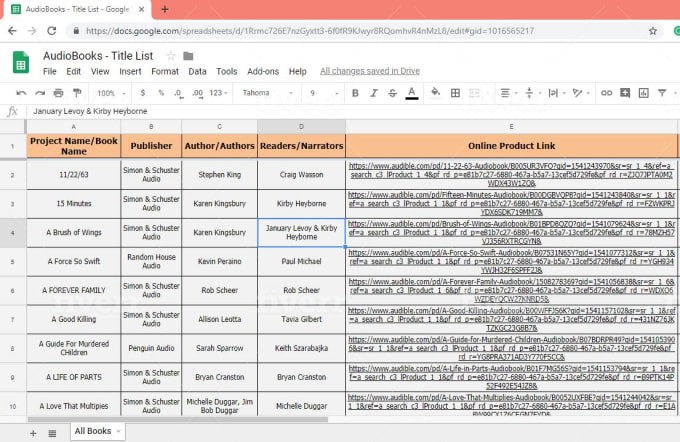
Task: Click the Create a filter icon
Action: [662, 93]
